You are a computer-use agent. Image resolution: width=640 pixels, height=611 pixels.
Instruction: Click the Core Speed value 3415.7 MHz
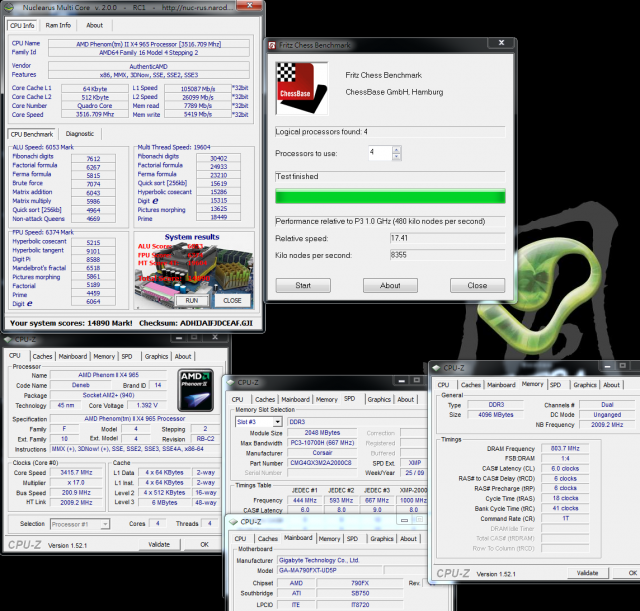click(x=76, y=473)
